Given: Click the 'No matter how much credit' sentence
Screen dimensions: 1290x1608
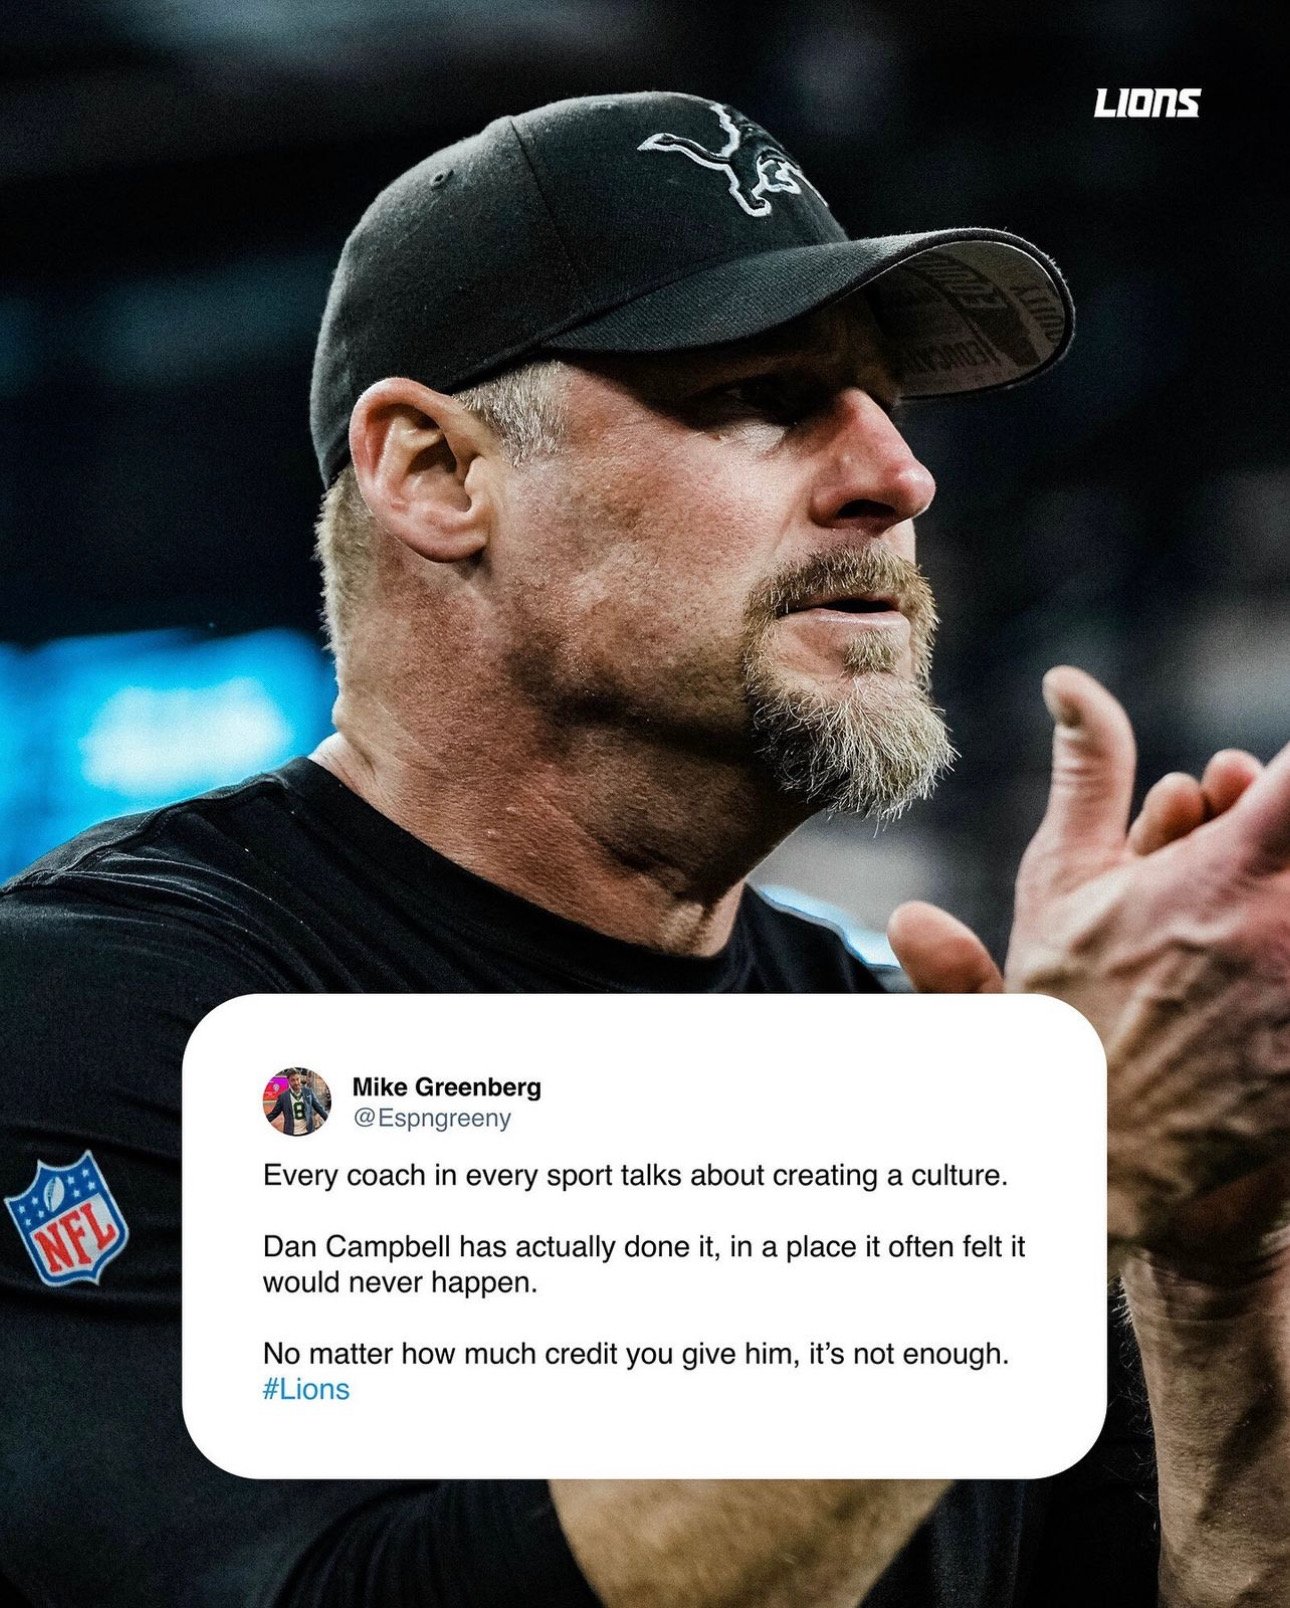Looking at the screenshot, I should click(636, 1355).
